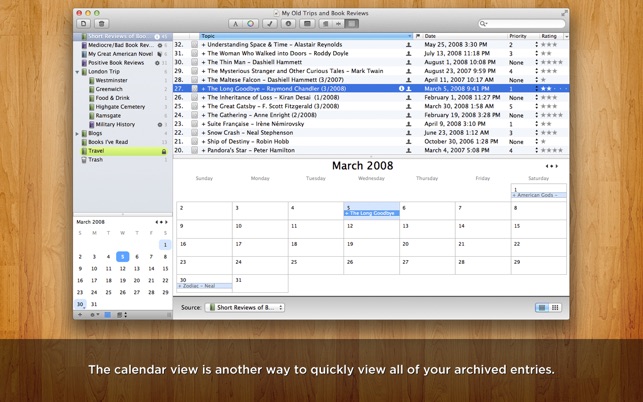Toggle checkbox for Snow Crash entry
The image size is (643, 402).
point(194,133)
